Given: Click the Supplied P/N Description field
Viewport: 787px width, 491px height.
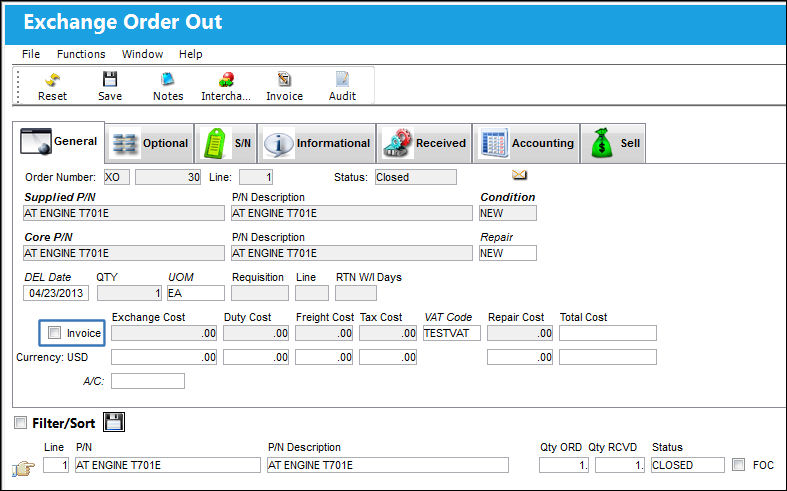Looking at the screenshot, I should point(352,213).
